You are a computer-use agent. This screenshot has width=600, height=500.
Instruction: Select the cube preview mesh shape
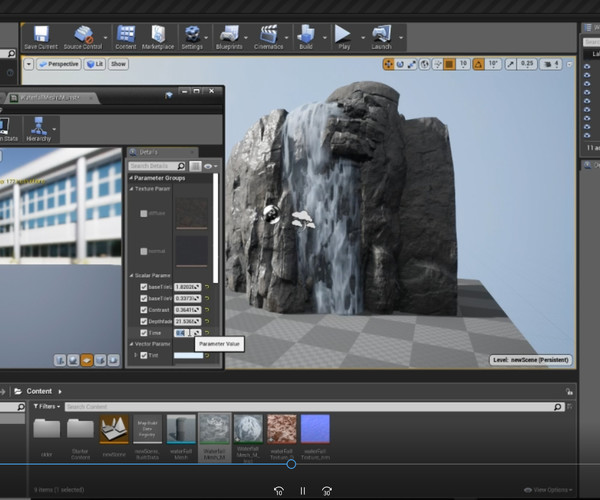[x=100, y=360]
